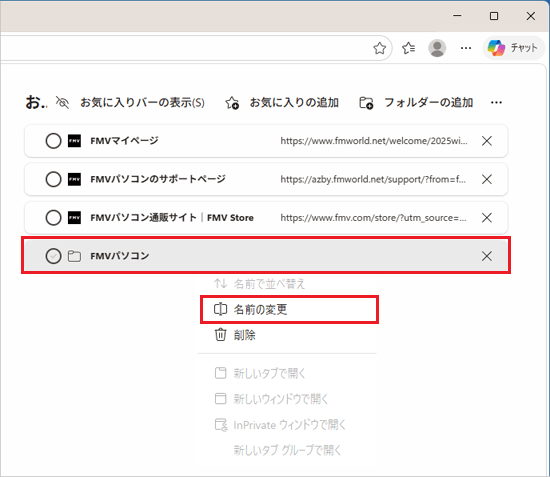Choose 名前の変更 in context menu
This screenshot has width=550, height=477.
pos(289,309)
